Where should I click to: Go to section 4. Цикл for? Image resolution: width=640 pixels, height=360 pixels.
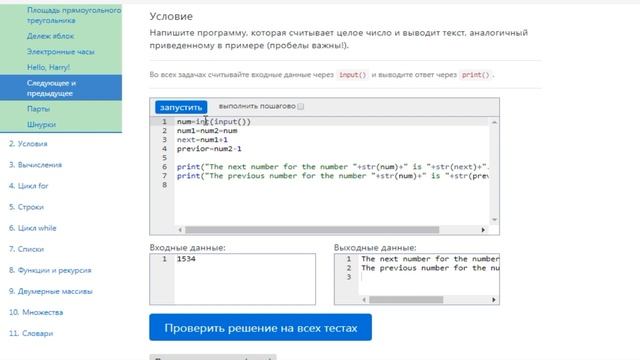pyautogui.click(x=29, y=186)
